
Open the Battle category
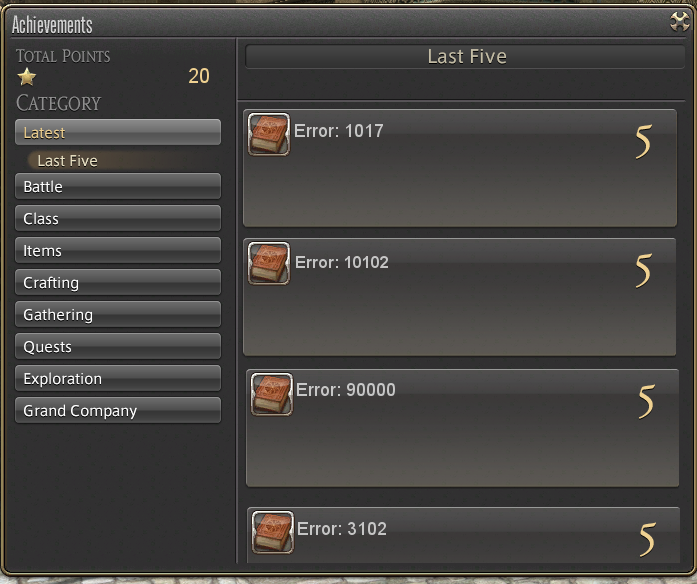(x=118, y=186)
